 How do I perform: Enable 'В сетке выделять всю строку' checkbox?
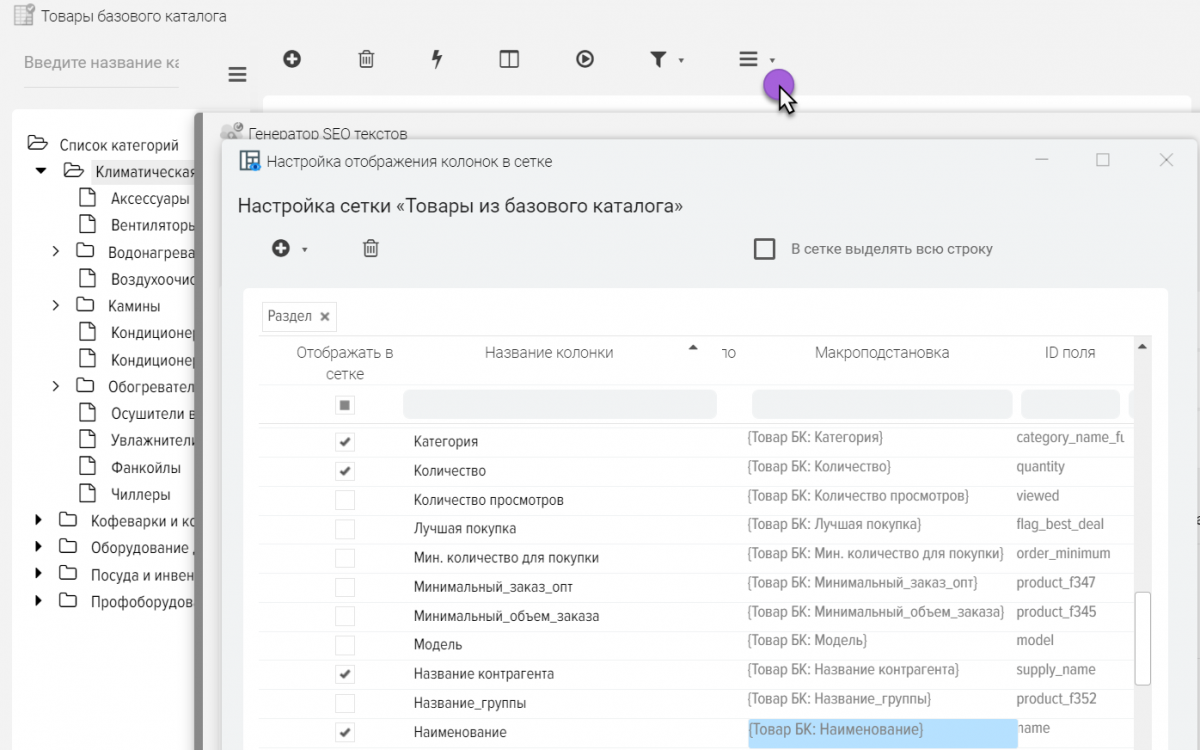(765, 249)
